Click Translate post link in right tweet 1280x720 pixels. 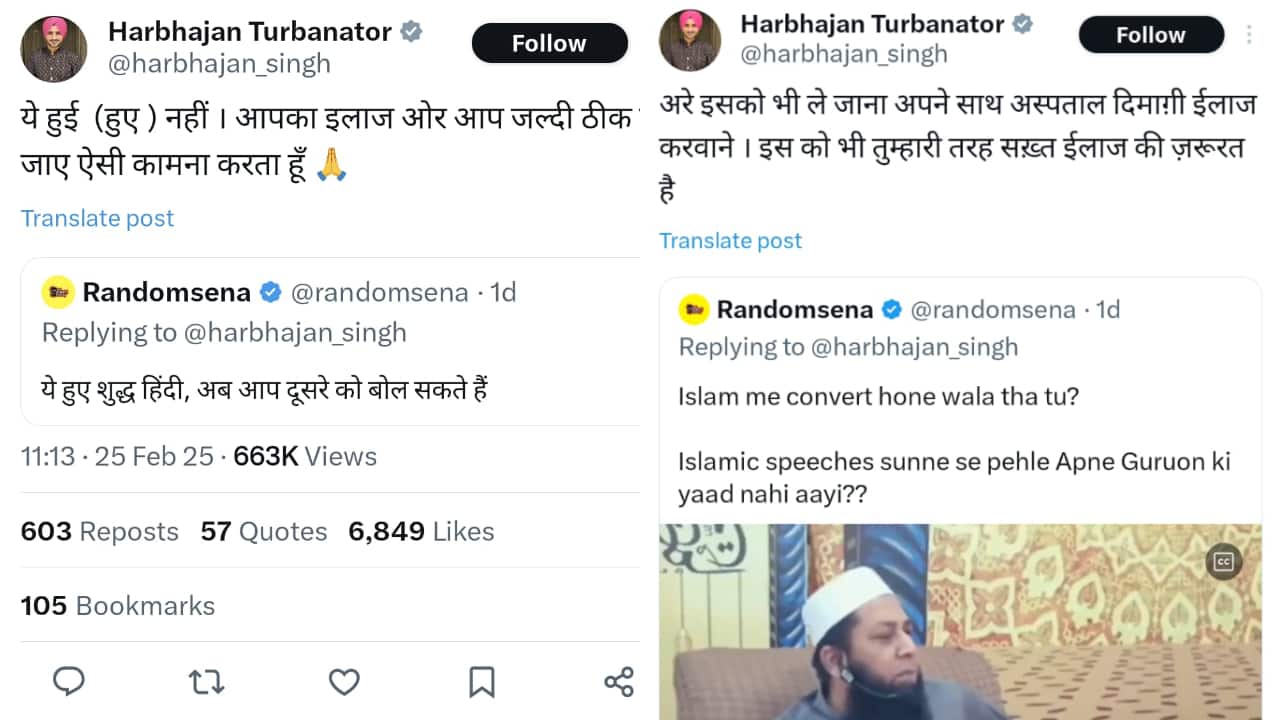click(x=730, y=240)
